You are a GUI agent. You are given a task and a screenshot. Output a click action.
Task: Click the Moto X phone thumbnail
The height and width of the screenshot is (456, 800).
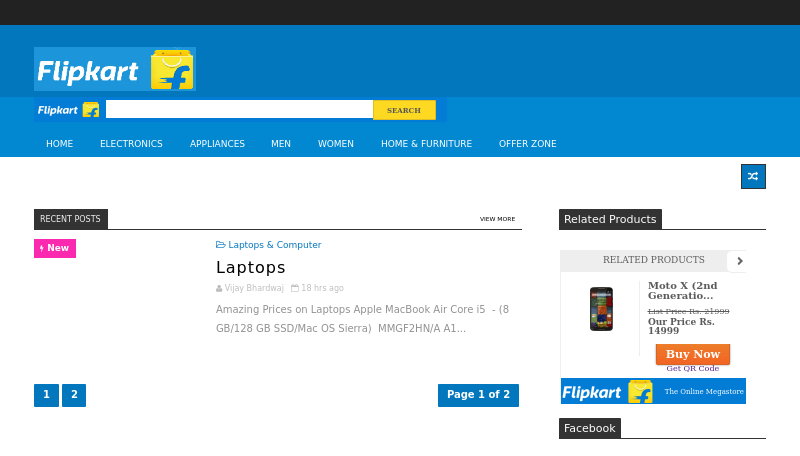[x=601, y=309]
